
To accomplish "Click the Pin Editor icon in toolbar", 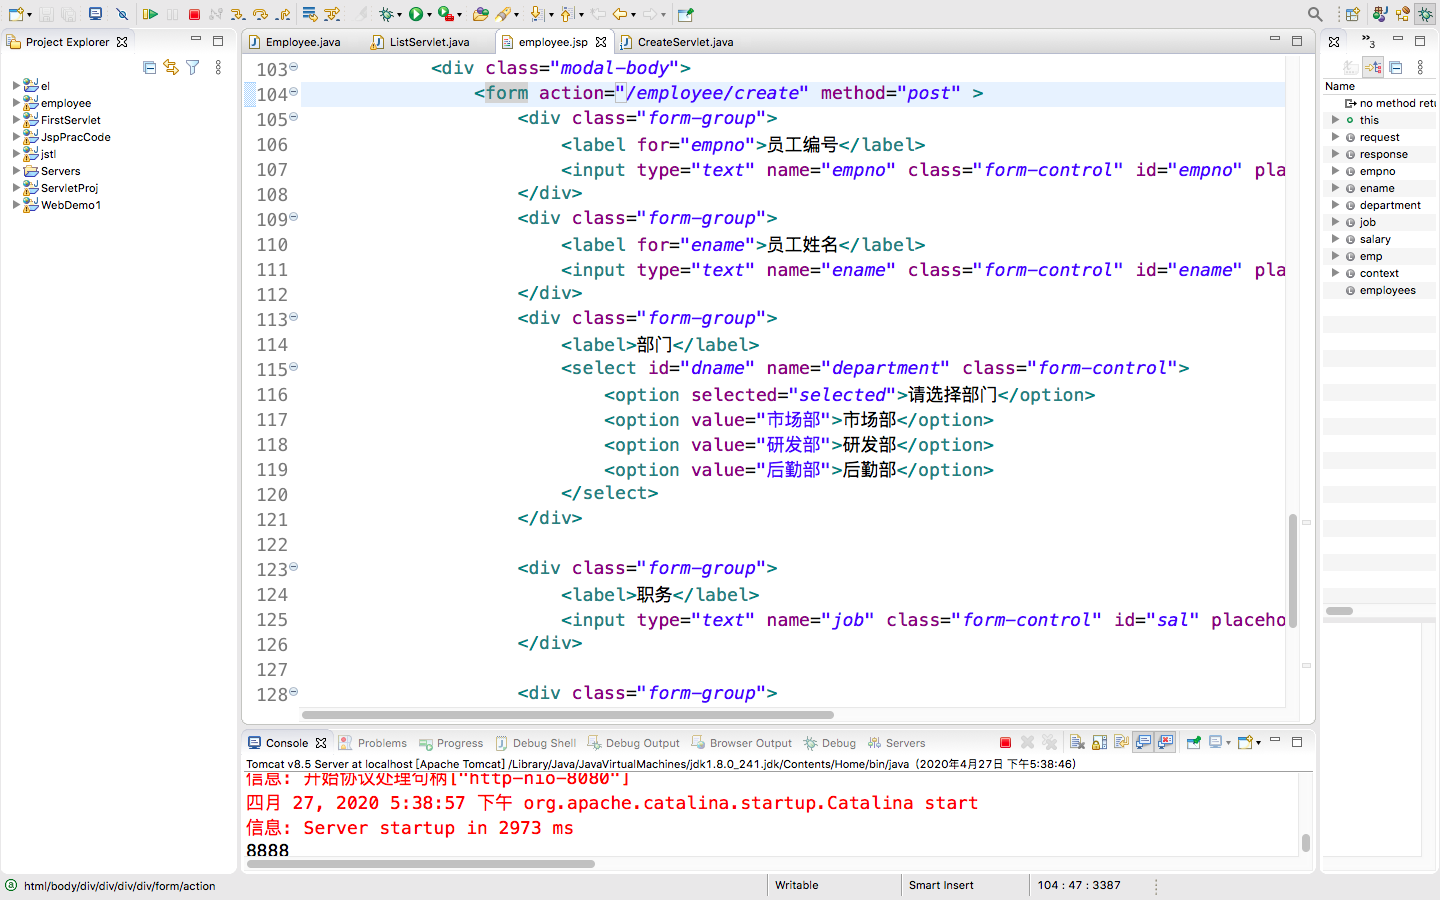I will tap(686, 14).
